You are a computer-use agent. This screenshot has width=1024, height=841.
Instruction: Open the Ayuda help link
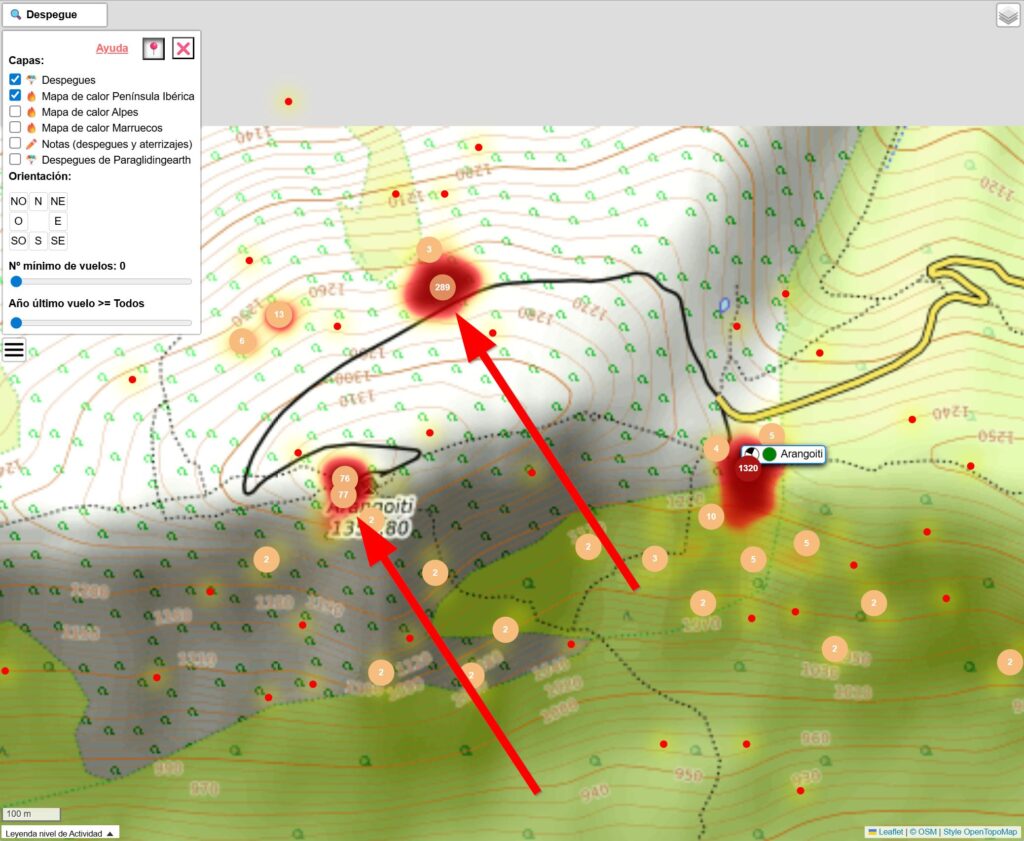pyautogui.click(x=112, y=48)
